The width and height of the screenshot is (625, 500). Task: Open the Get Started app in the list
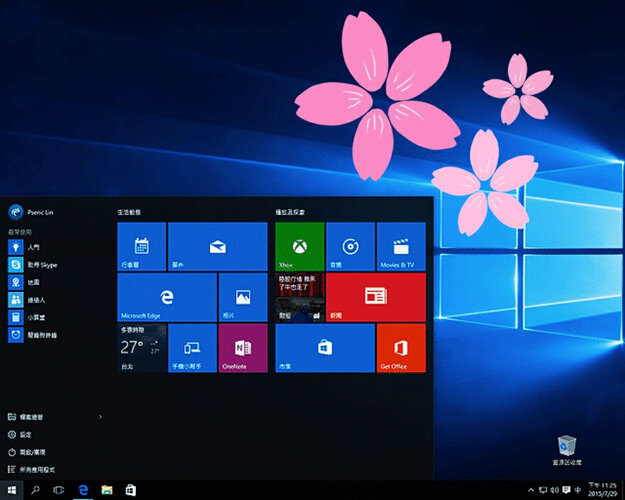click(x=55, y=247)
